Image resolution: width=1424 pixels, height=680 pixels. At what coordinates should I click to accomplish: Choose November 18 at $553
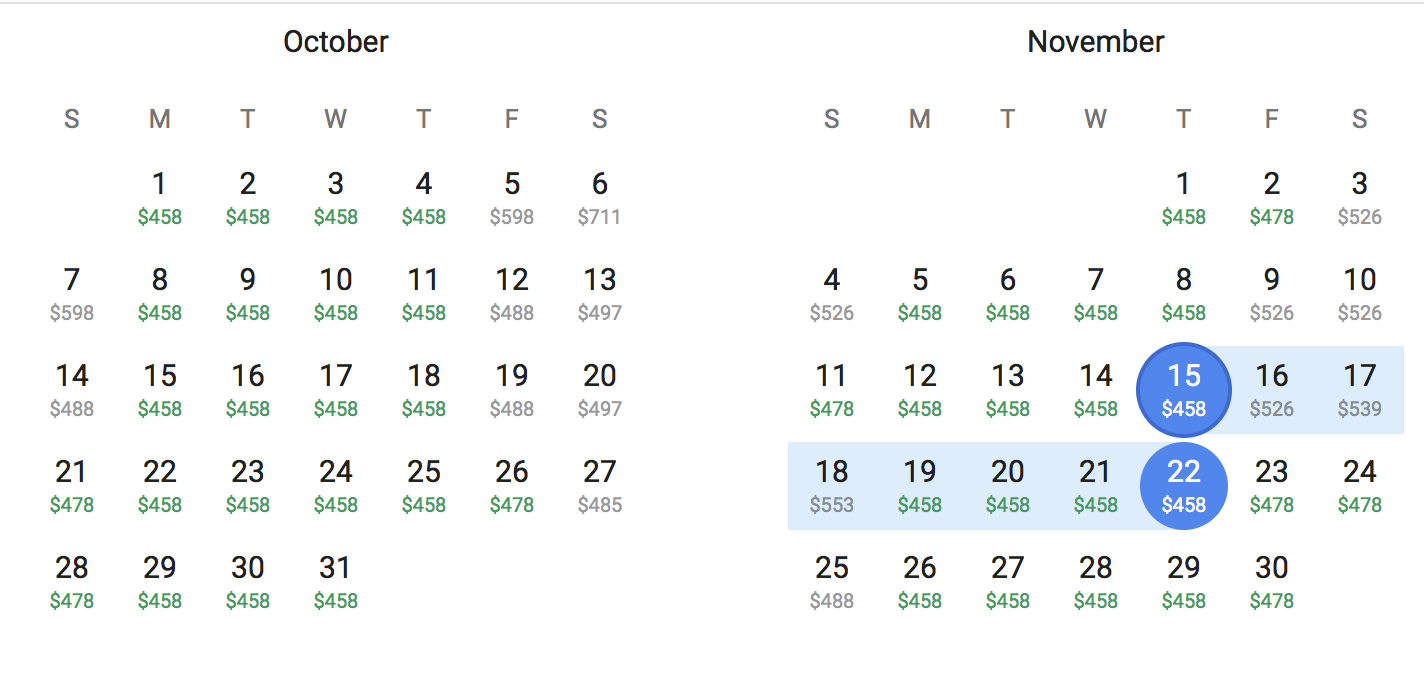(831, 486)
